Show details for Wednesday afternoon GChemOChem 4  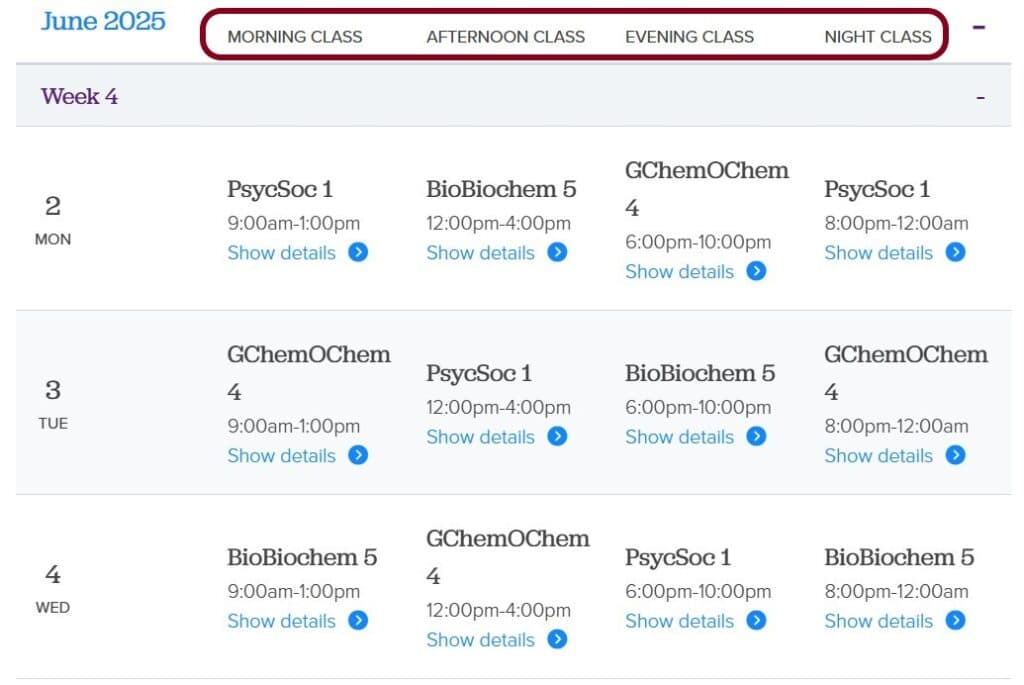pyautogui.click(x=480, y=639)
